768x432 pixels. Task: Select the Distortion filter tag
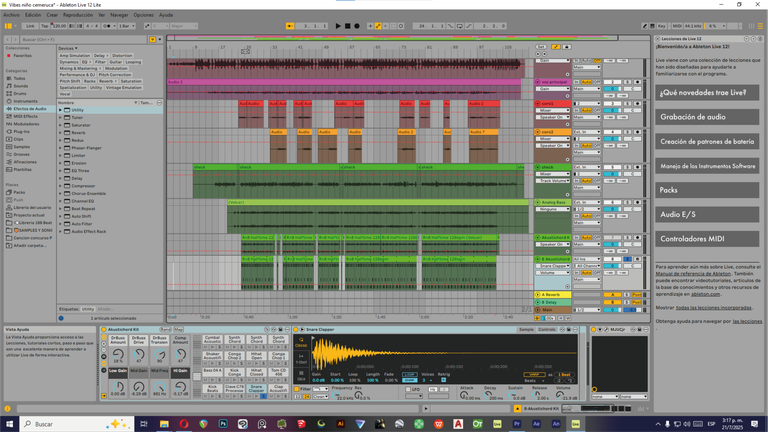pyautogui.click(x=122, y=56)
